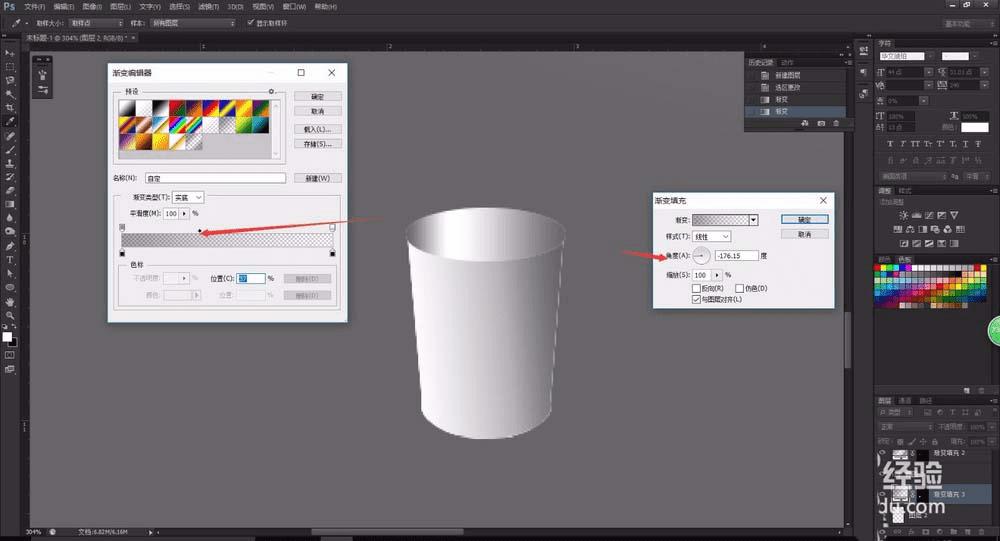Viewport: 1000px width, 541px height.
Task: Expand the gradient preview picker arrow
Action: (753, 219)
